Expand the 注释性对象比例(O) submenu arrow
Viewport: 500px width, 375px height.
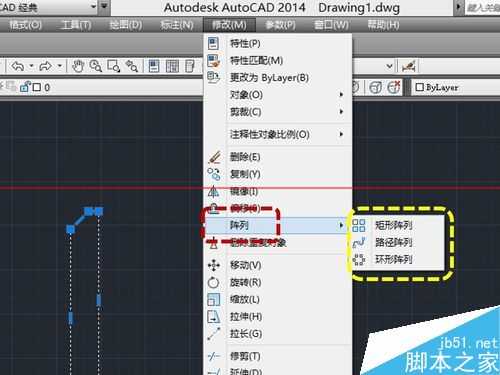pos(341,134)
